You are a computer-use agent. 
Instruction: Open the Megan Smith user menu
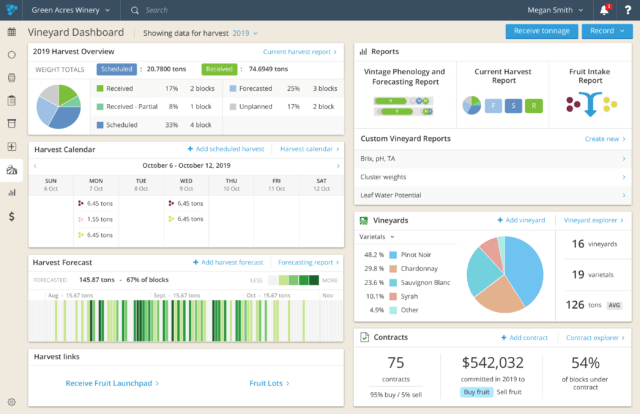[x=555, y=10]
